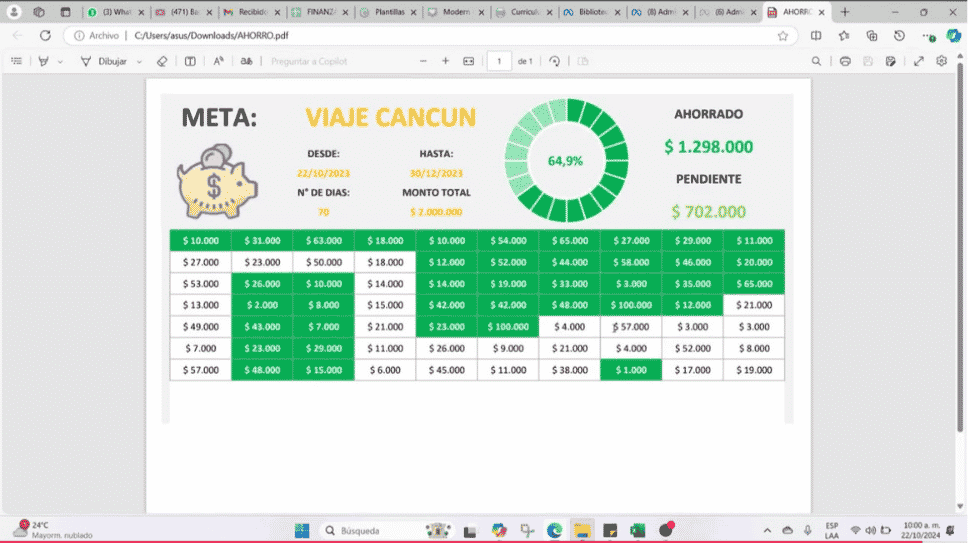Viewport: 968px width, 543px height.
Task: Click the $ 1.298.000 ahorrado amount
Action: [x=708, y=147]
